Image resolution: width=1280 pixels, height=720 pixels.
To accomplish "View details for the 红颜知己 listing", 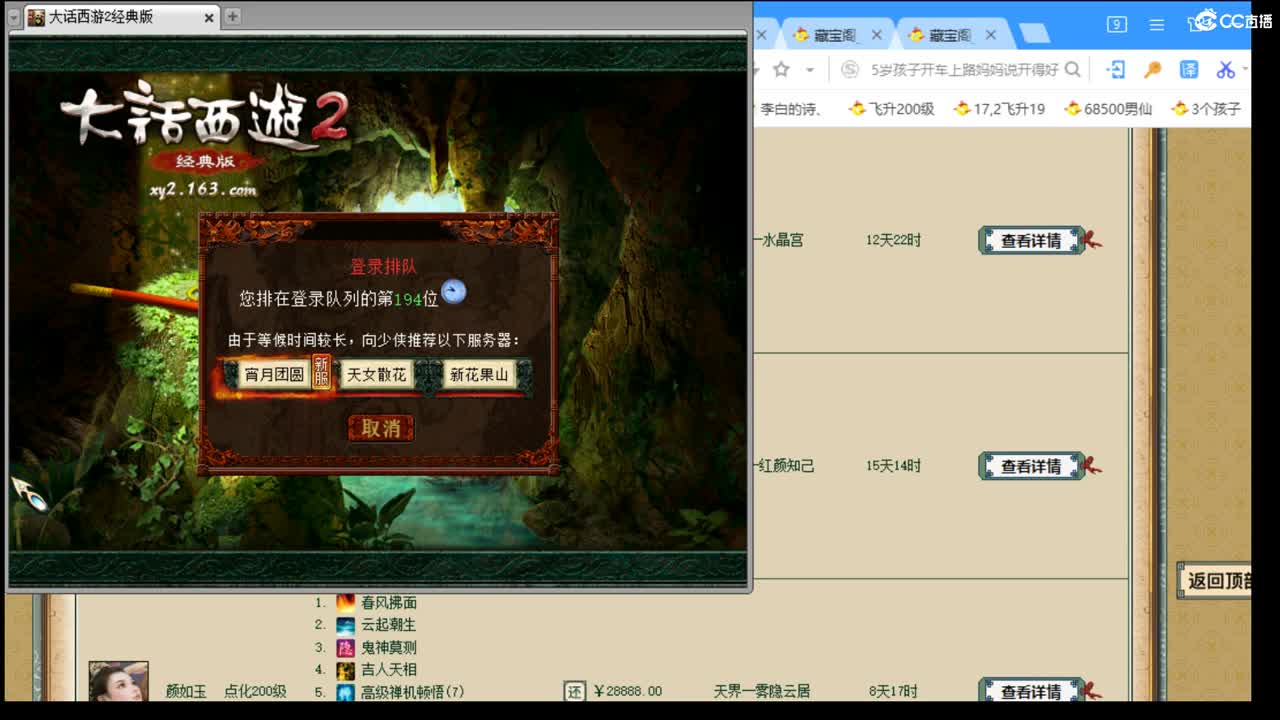I will 1031,466.
